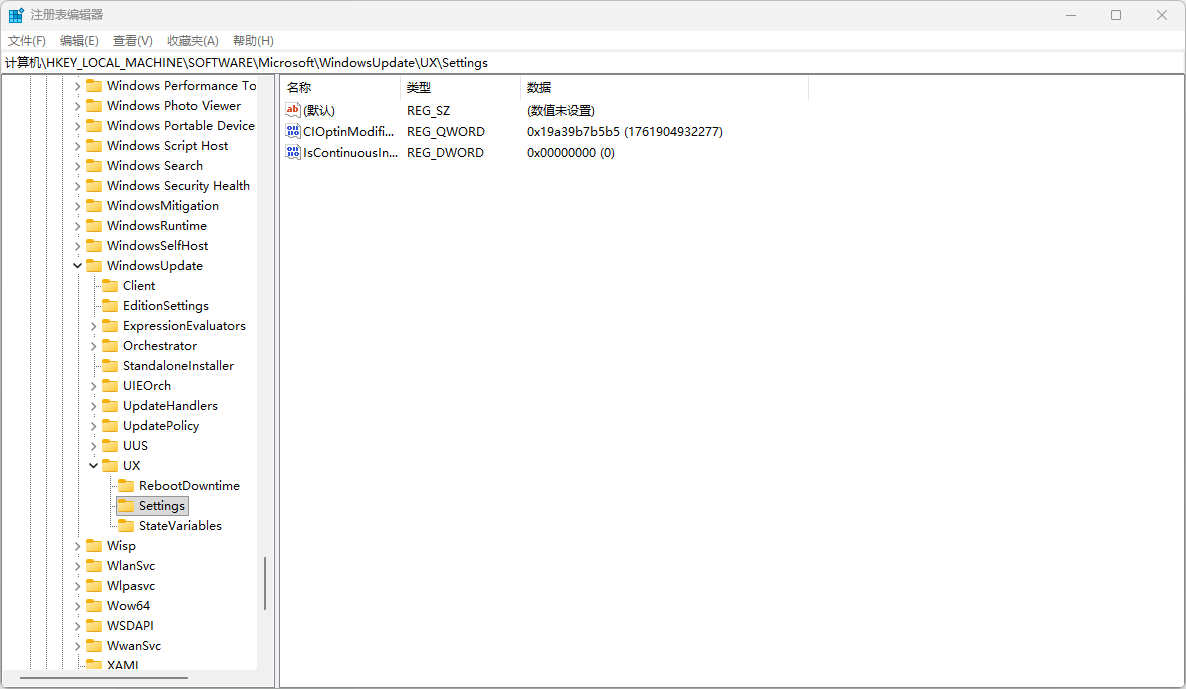Click the string value icon of (默认)
Image resolution: width=1186 pixels, height=689 pixels.
(293, 110)
